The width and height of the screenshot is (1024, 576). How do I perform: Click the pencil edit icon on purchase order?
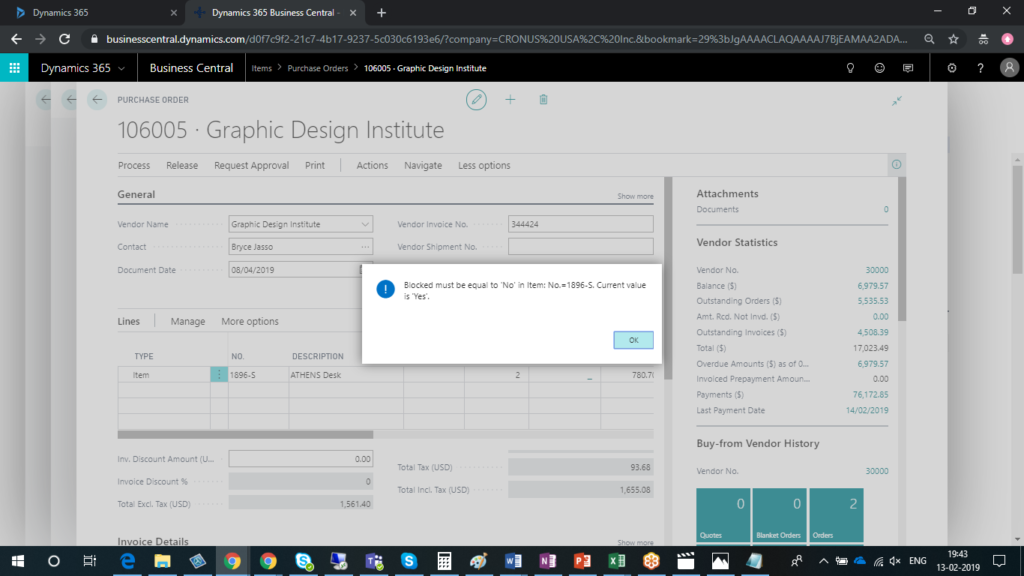click(x=477, y=100)
